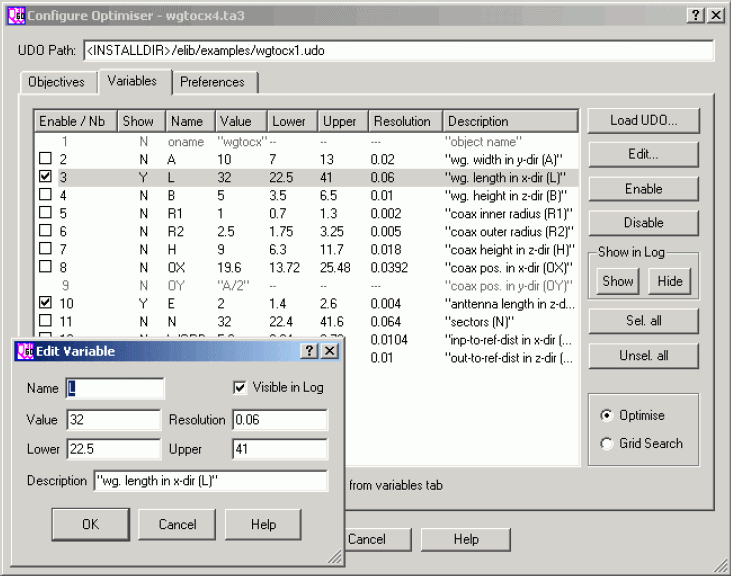Enable the checkbox for variable 2 (A)
This screenshot has width=731, height=576.
46,159
